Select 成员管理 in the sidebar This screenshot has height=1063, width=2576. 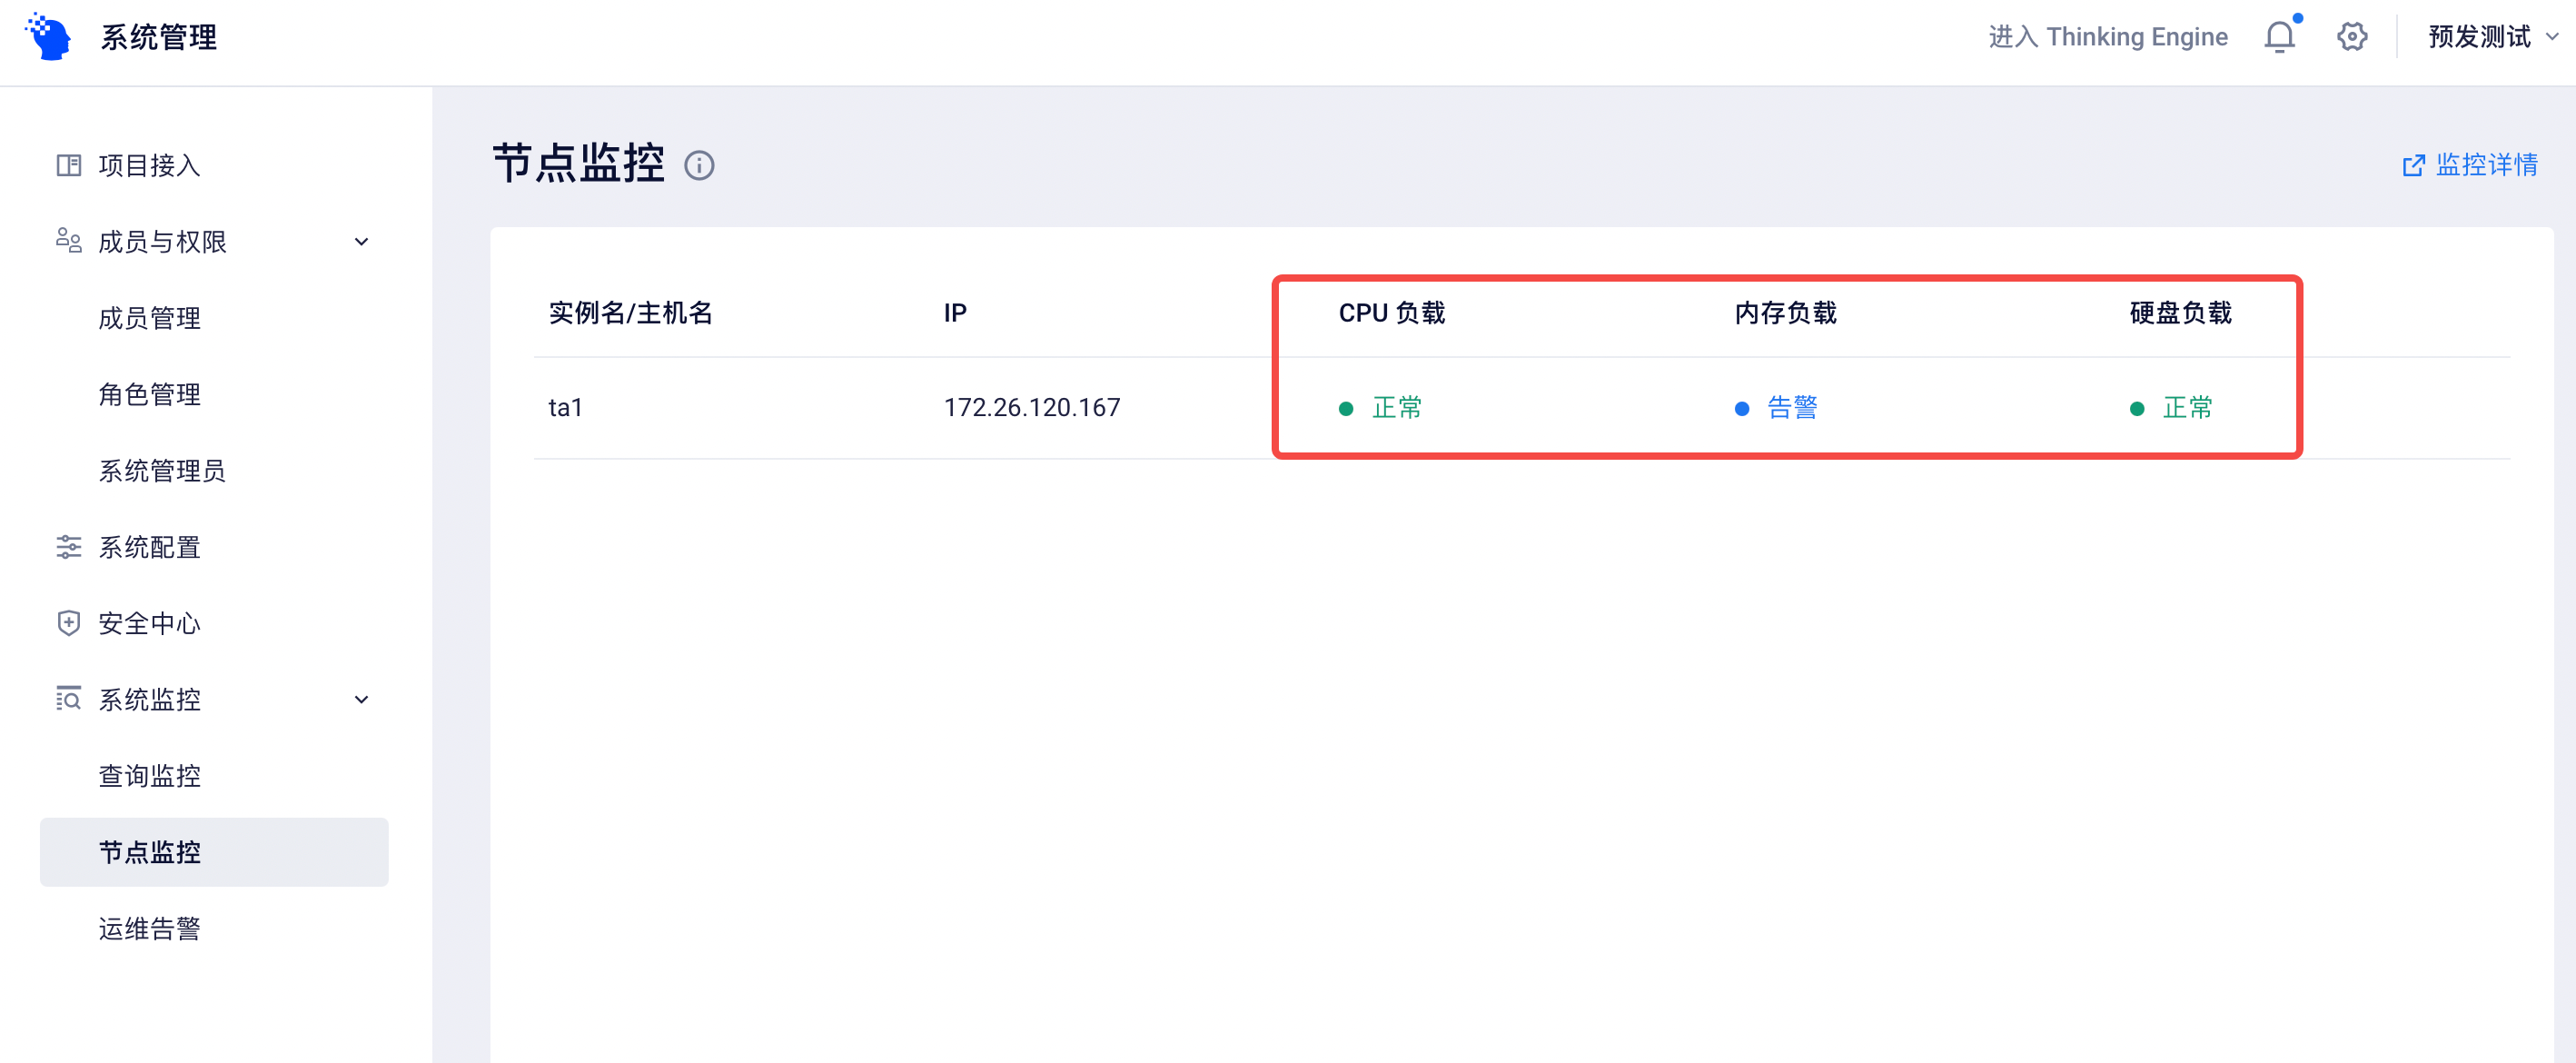pyautogui.click(x=150, y=318)
